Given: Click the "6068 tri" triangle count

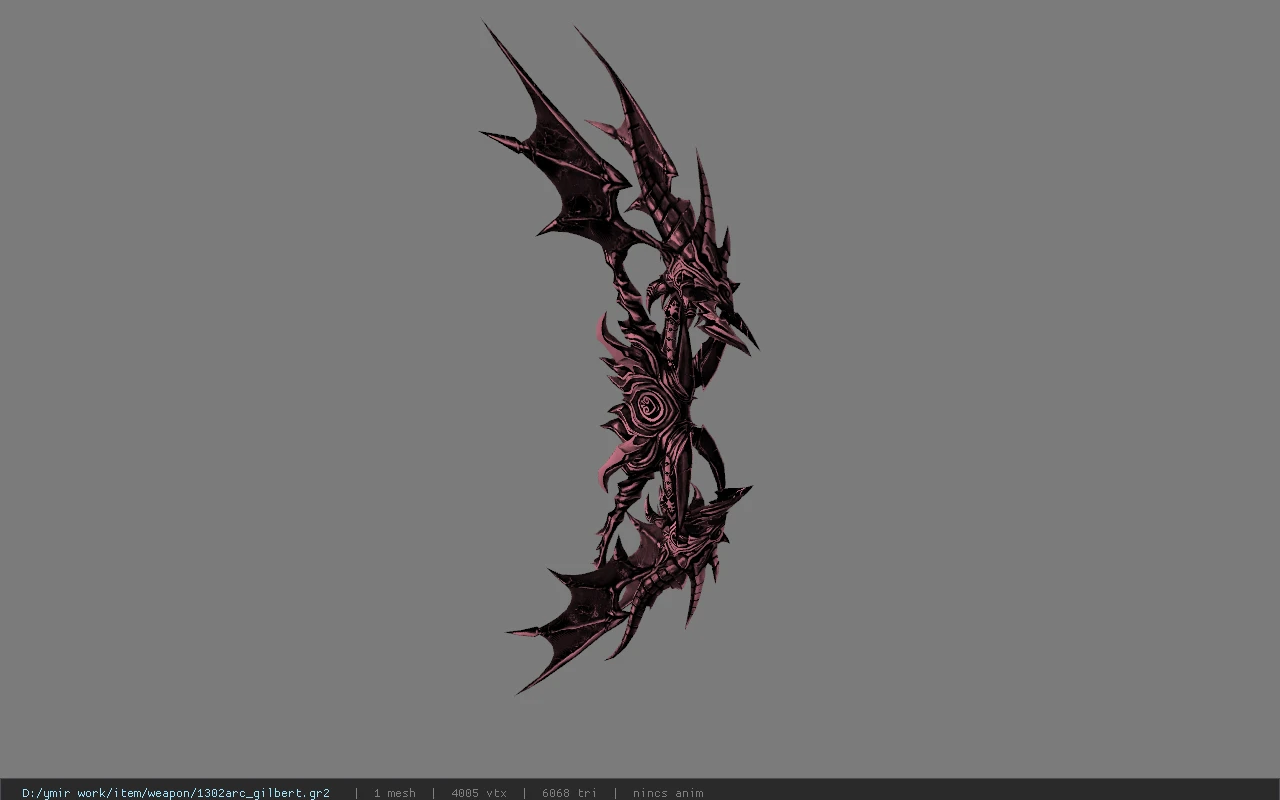Looking at the screenshot, I should pos(569,793).
